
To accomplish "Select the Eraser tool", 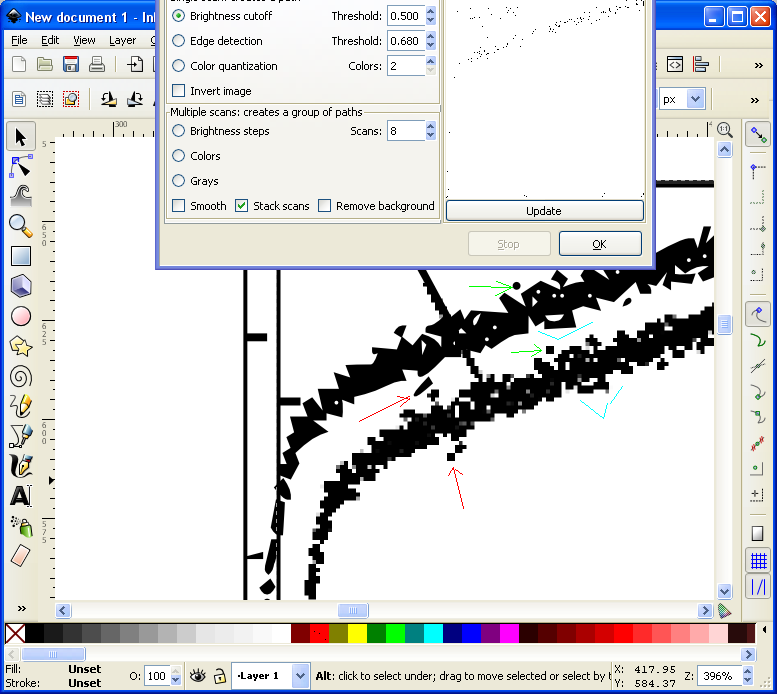I will (21, 556).
